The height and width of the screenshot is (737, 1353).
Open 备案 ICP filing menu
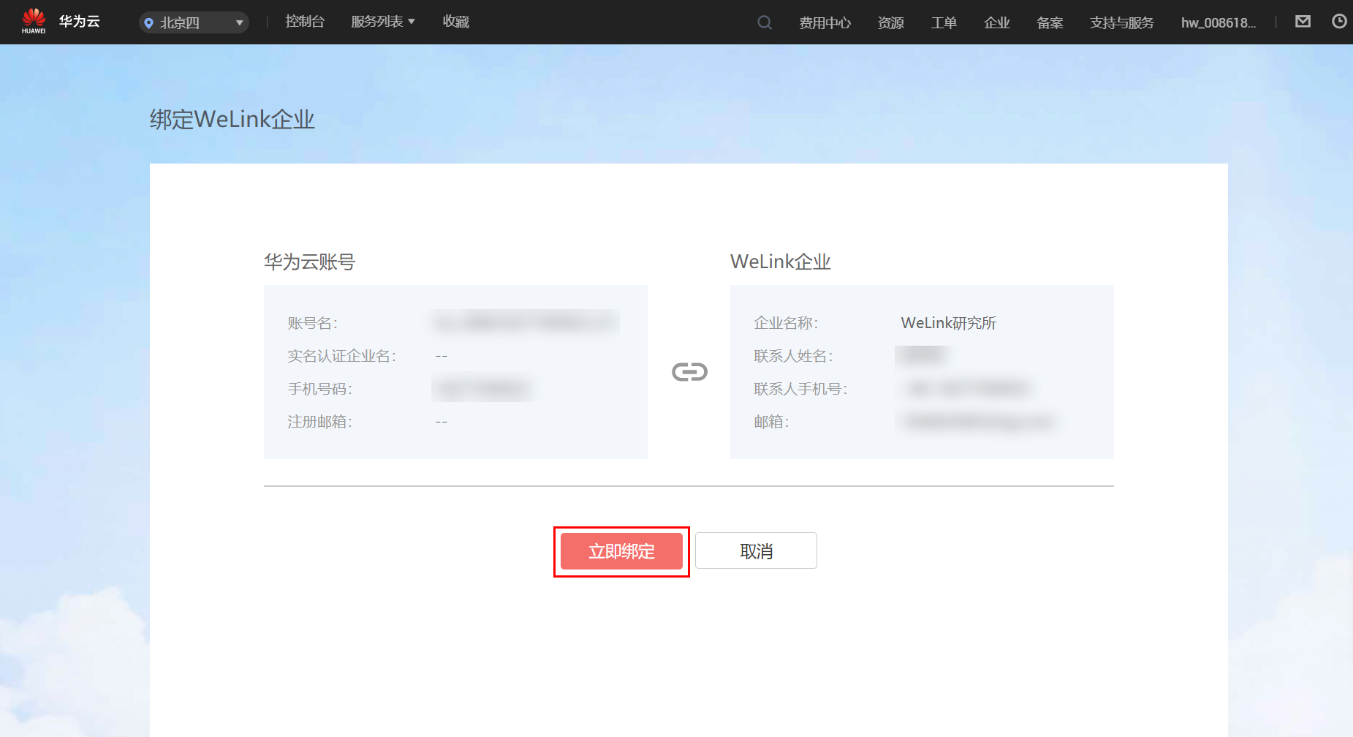pyautogui.click(x=1050, y=22)
